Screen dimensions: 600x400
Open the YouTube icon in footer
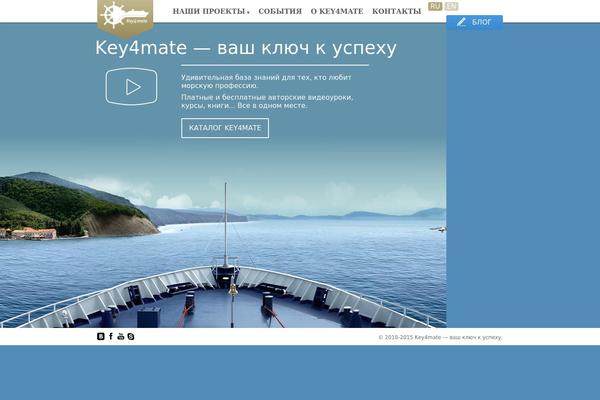[121, 336]
